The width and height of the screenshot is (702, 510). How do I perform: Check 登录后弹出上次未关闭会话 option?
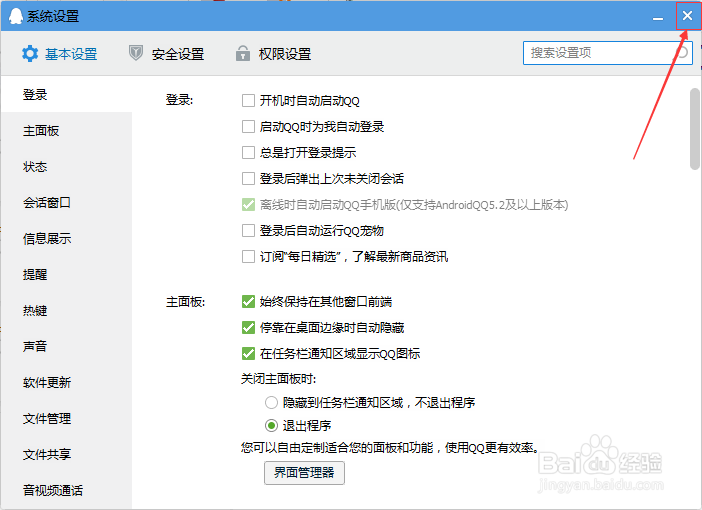[x=248, y=178]
